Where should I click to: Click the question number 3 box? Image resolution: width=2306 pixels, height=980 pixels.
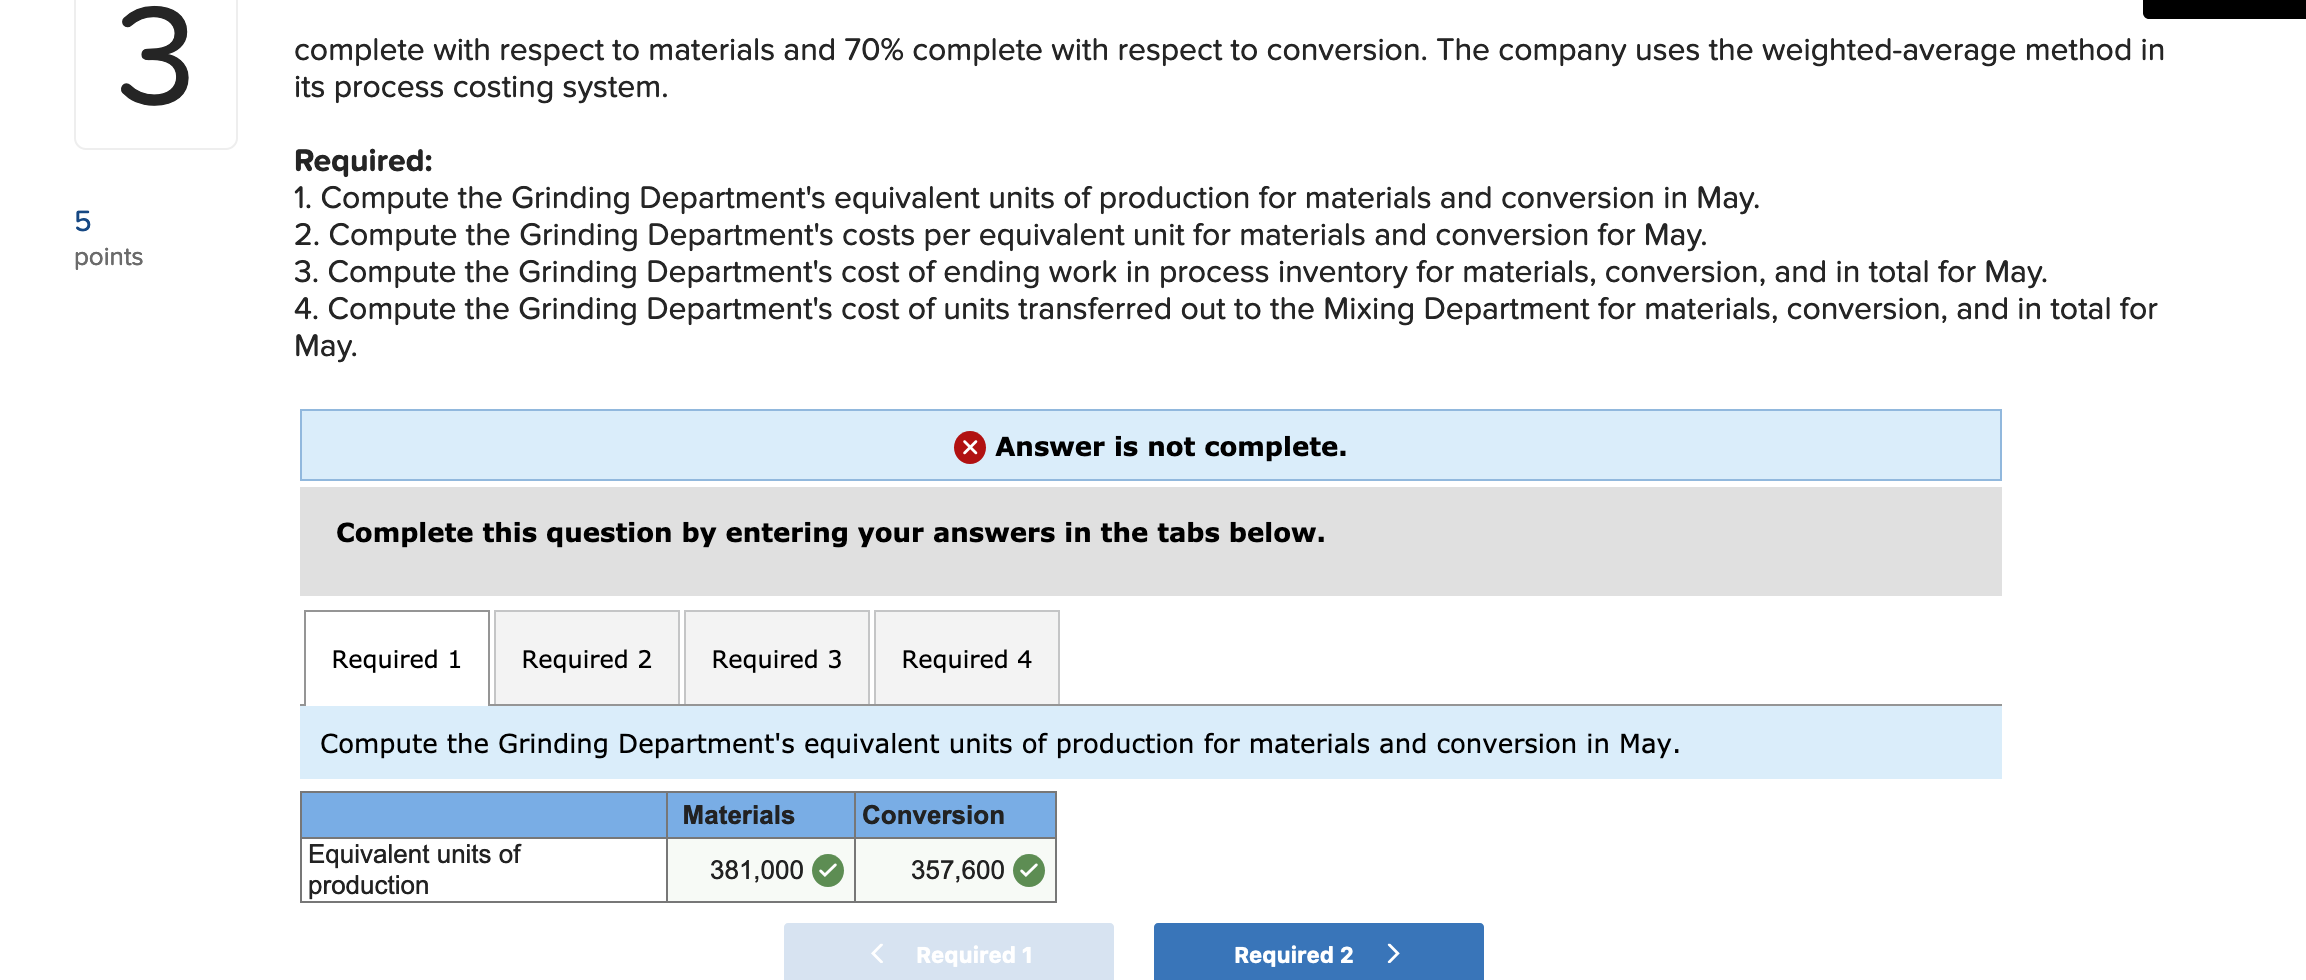[156, 65]
